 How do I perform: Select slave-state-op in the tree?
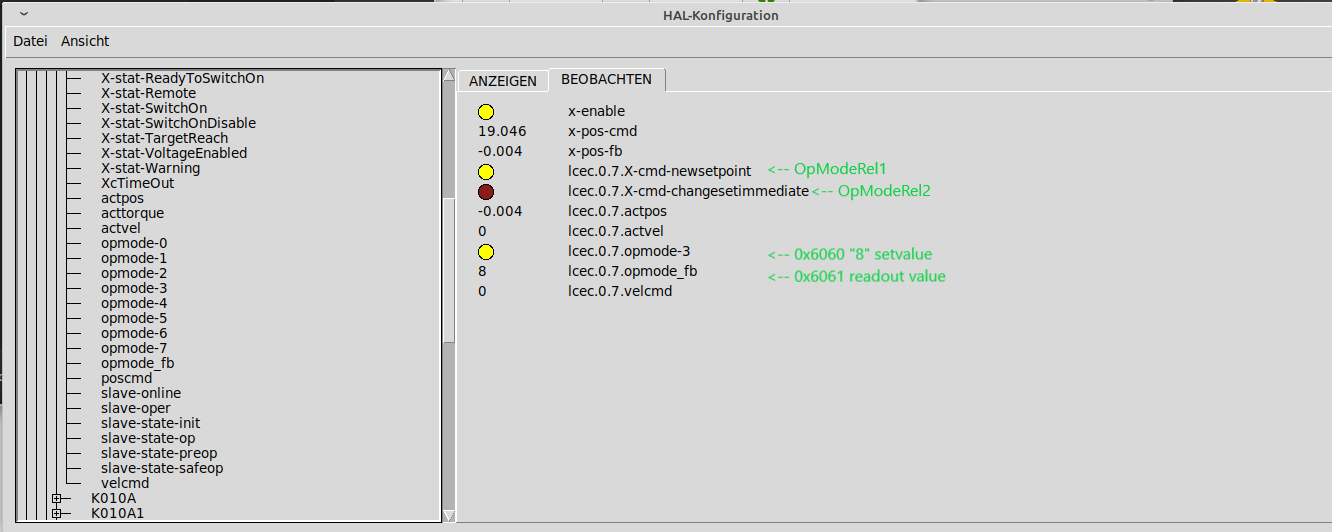148,438
